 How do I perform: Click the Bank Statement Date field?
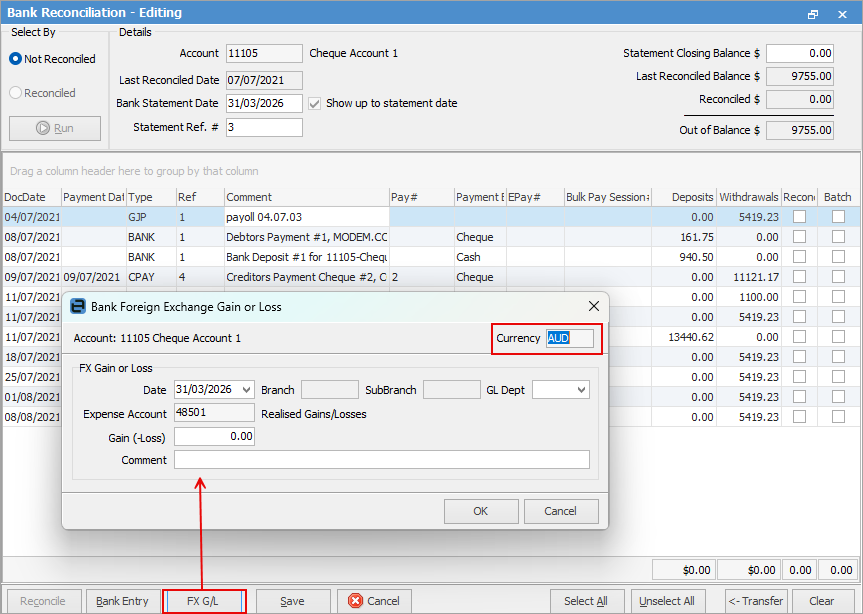(x=264, y=103)
